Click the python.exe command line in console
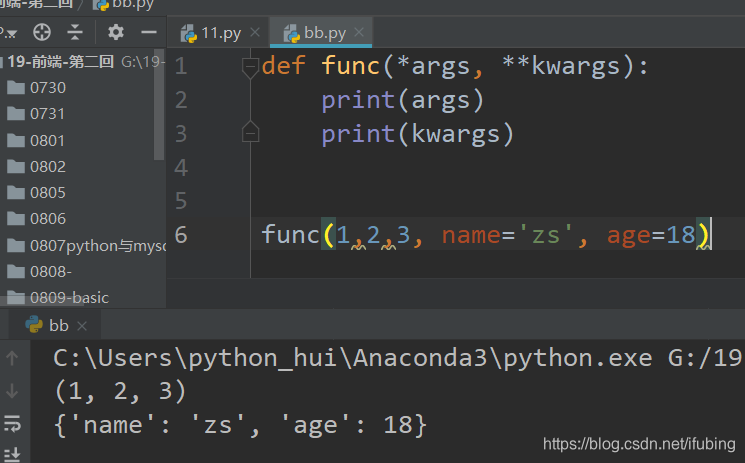The width and height of the screenshot is (745, 463). coord(397,358)
